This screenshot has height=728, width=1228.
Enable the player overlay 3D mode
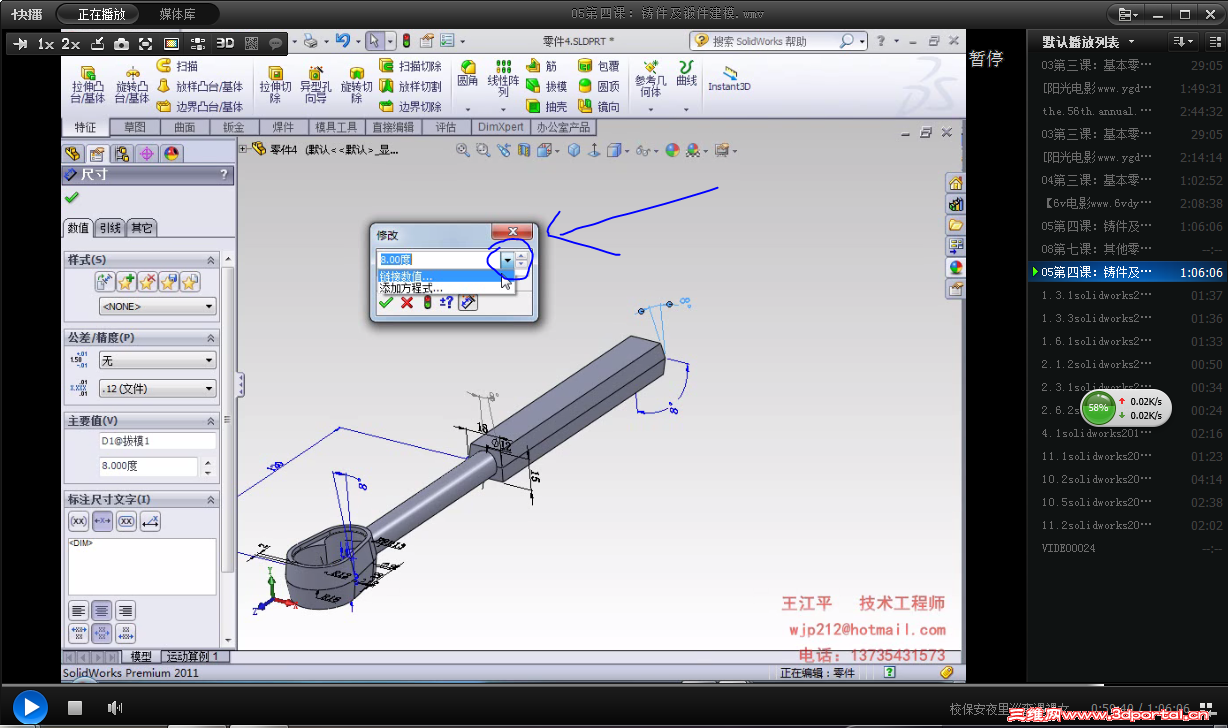(x=225, y=44)
